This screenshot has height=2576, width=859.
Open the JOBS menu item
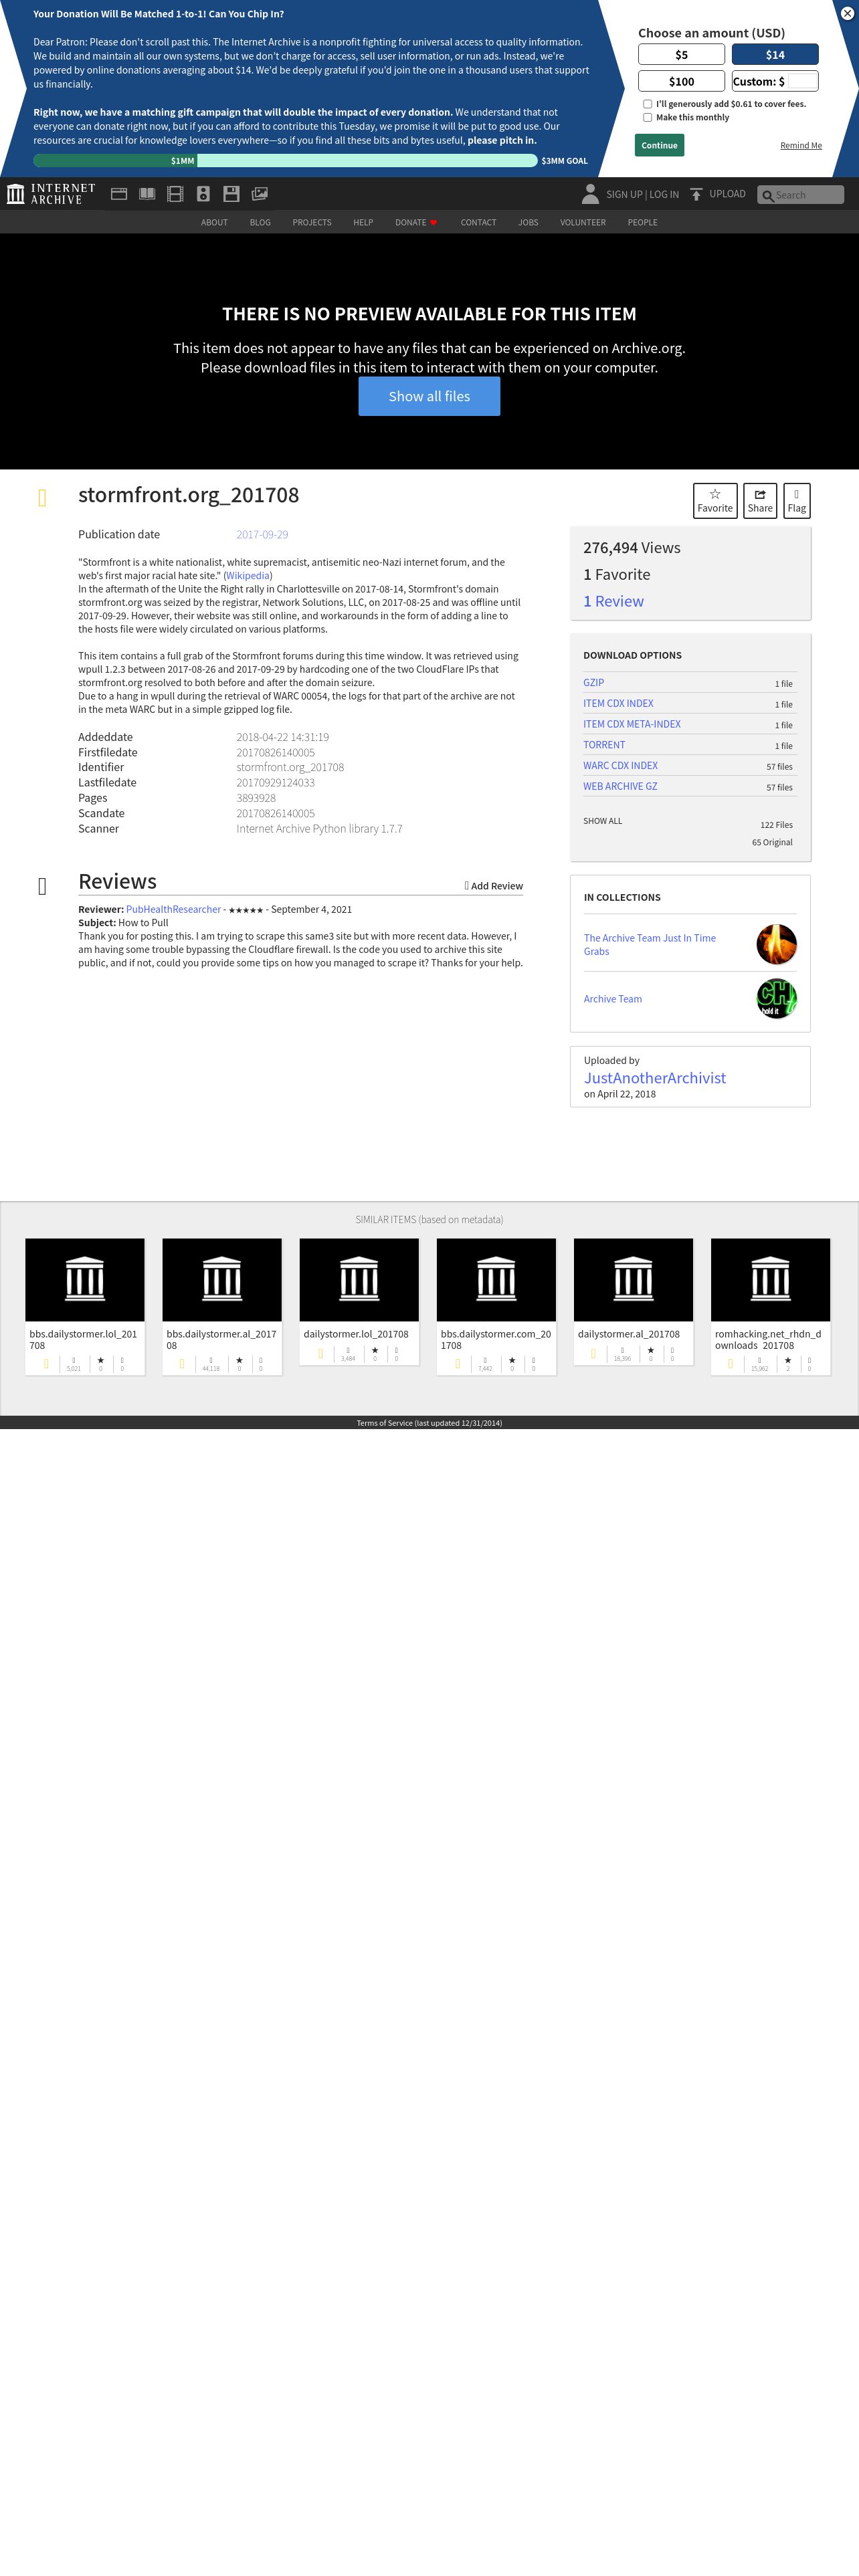tap(528, 222)
